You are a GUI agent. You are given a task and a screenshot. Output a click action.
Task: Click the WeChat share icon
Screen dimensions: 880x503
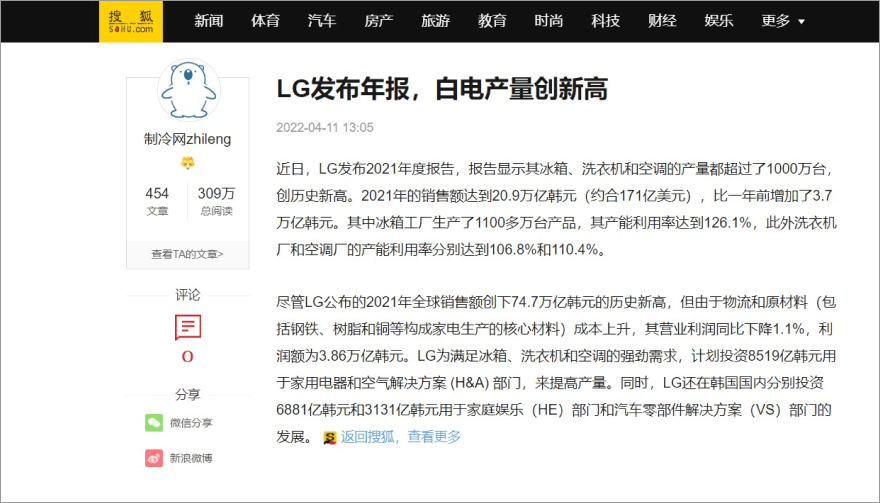pos(154,423)
